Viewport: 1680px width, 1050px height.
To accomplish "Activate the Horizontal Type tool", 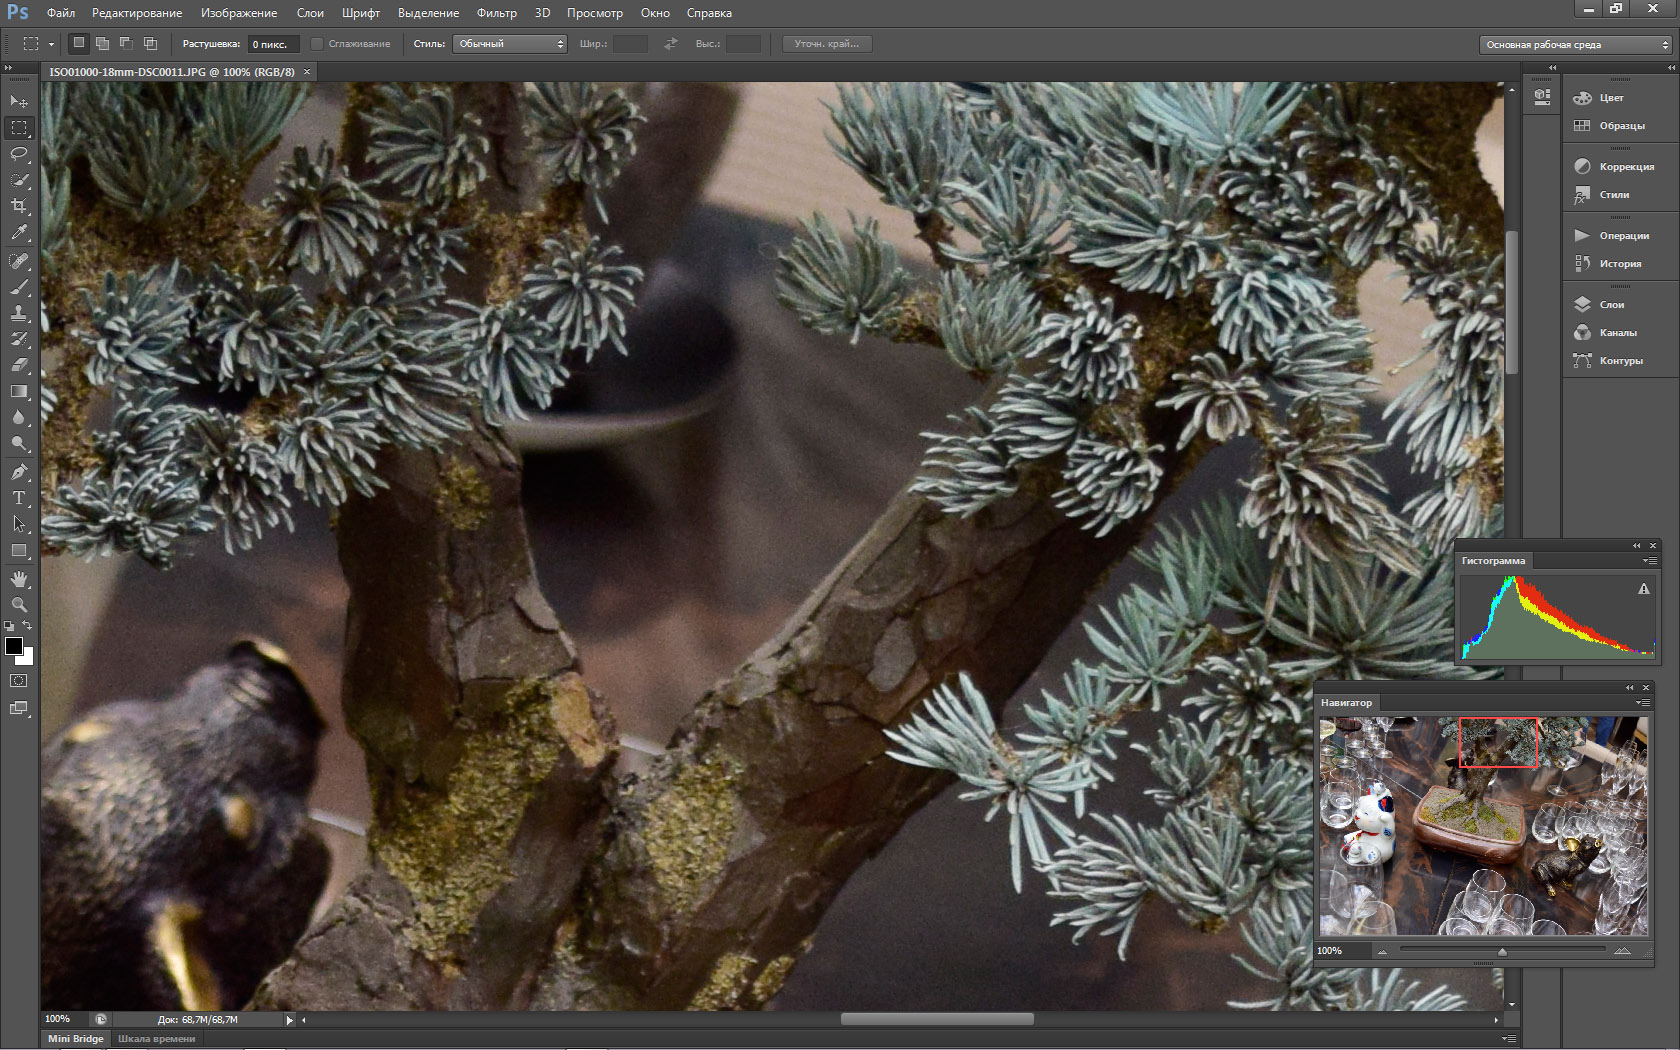I will click(19, 497).
